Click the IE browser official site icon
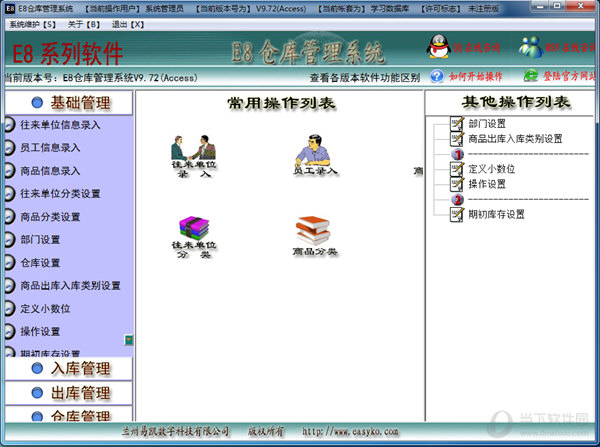 [x=531, y=76]
